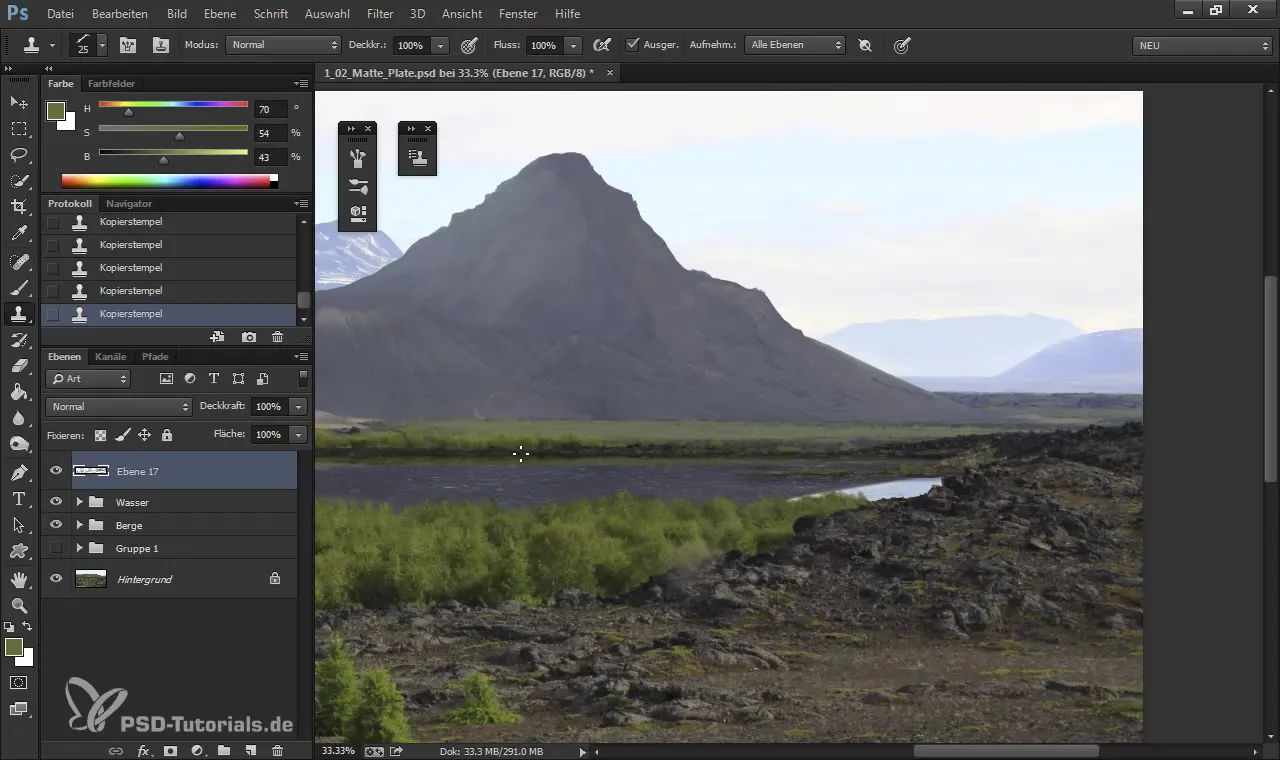Select the Lasso tool

19,155
